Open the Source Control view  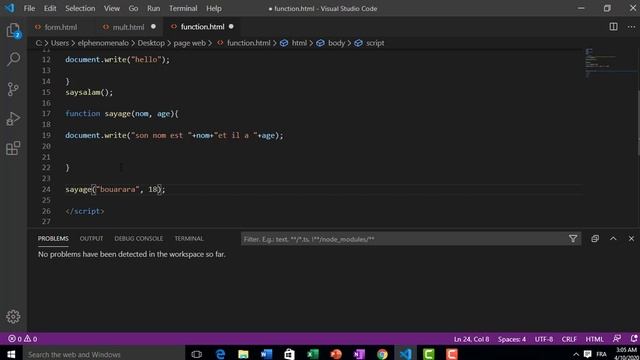coord(13,89)
